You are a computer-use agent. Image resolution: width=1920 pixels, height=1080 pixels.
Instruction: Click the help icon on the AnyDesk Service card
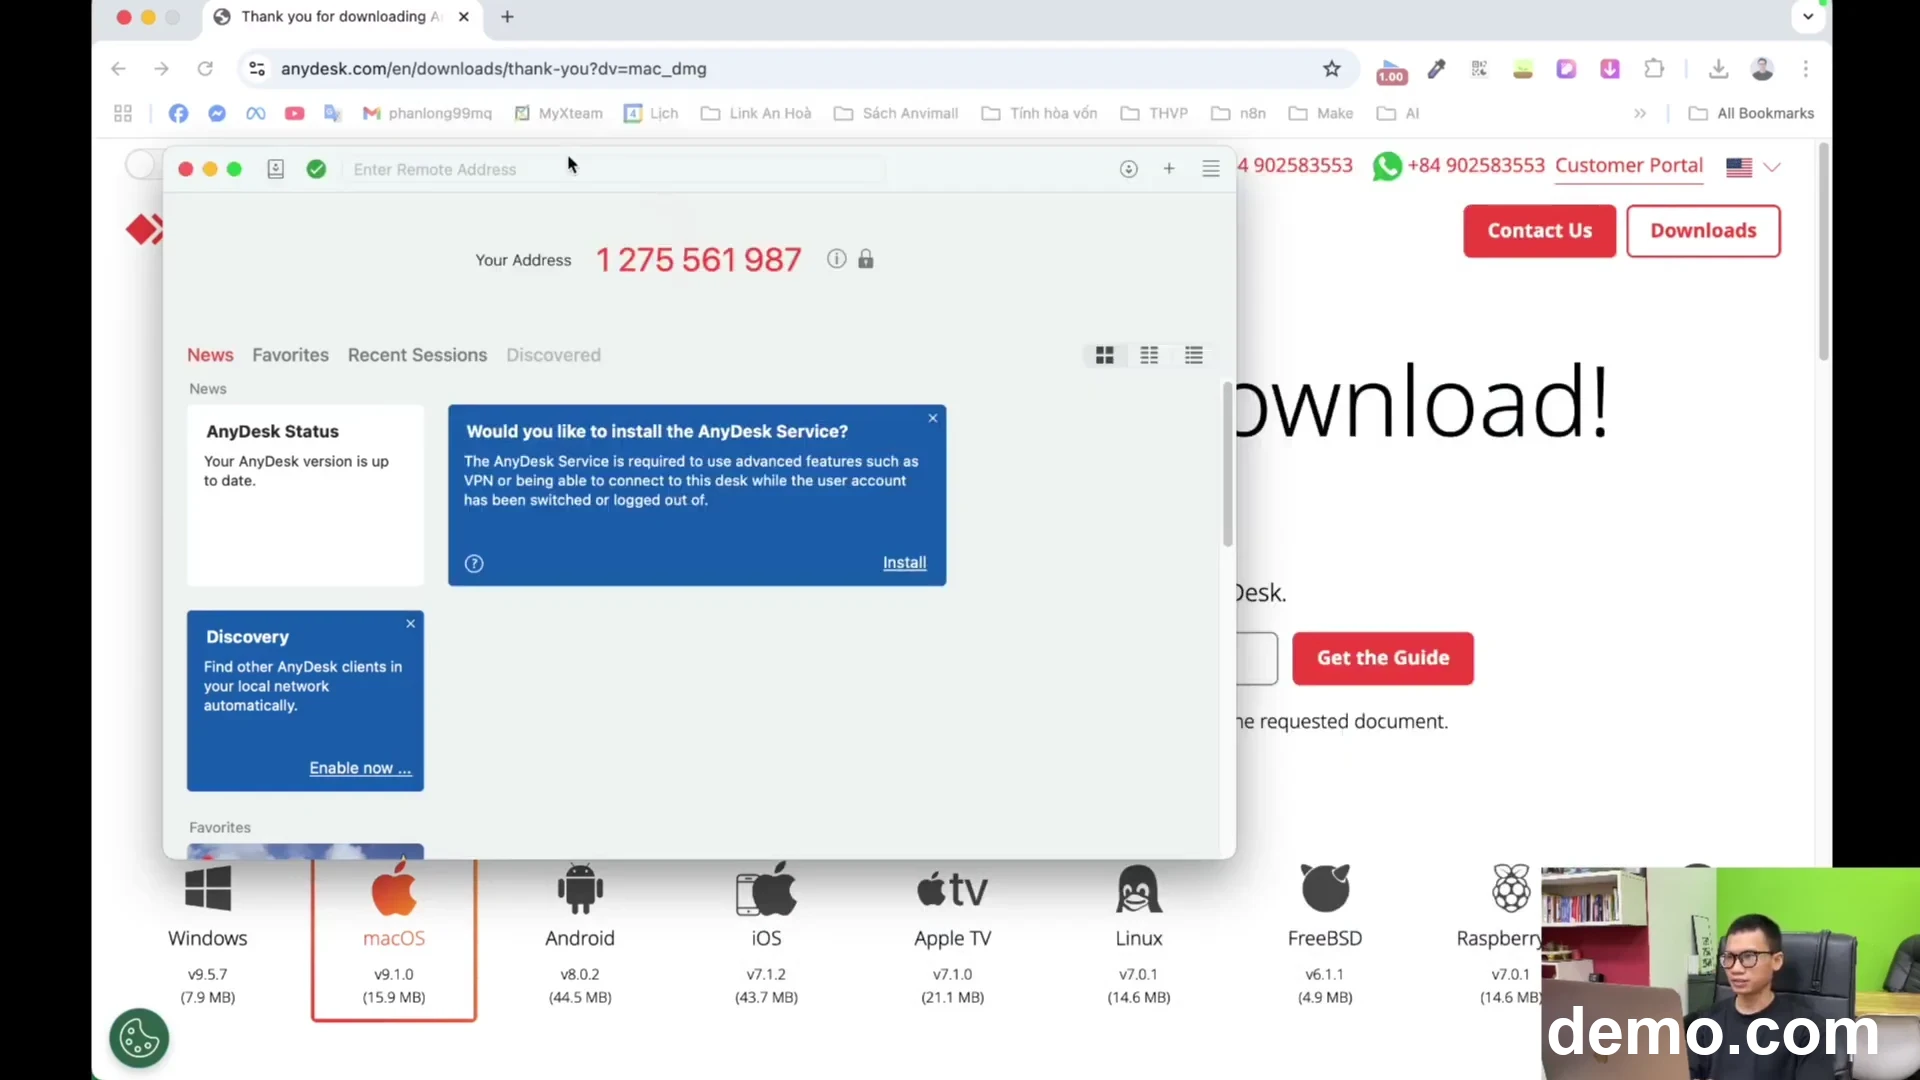pyautogui.click(x=474, y=564)
